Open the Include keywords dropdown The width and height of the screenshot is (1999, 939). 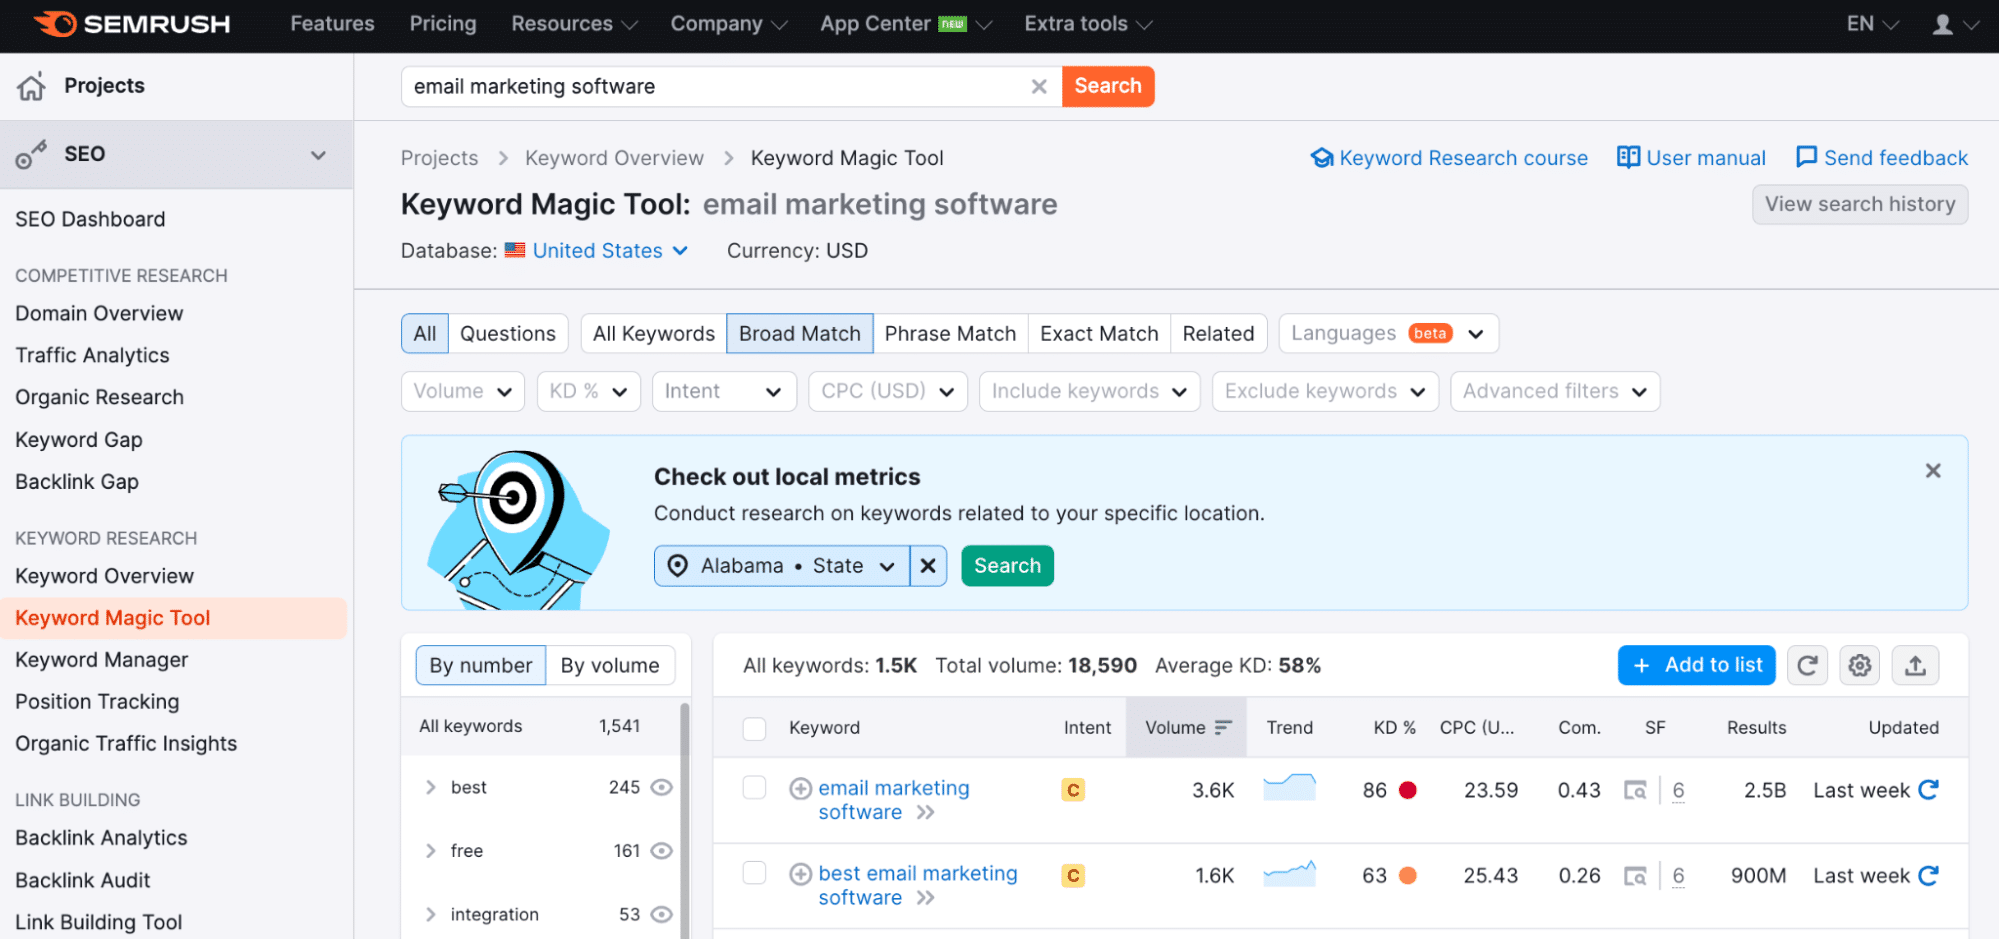click(1089, 392)
